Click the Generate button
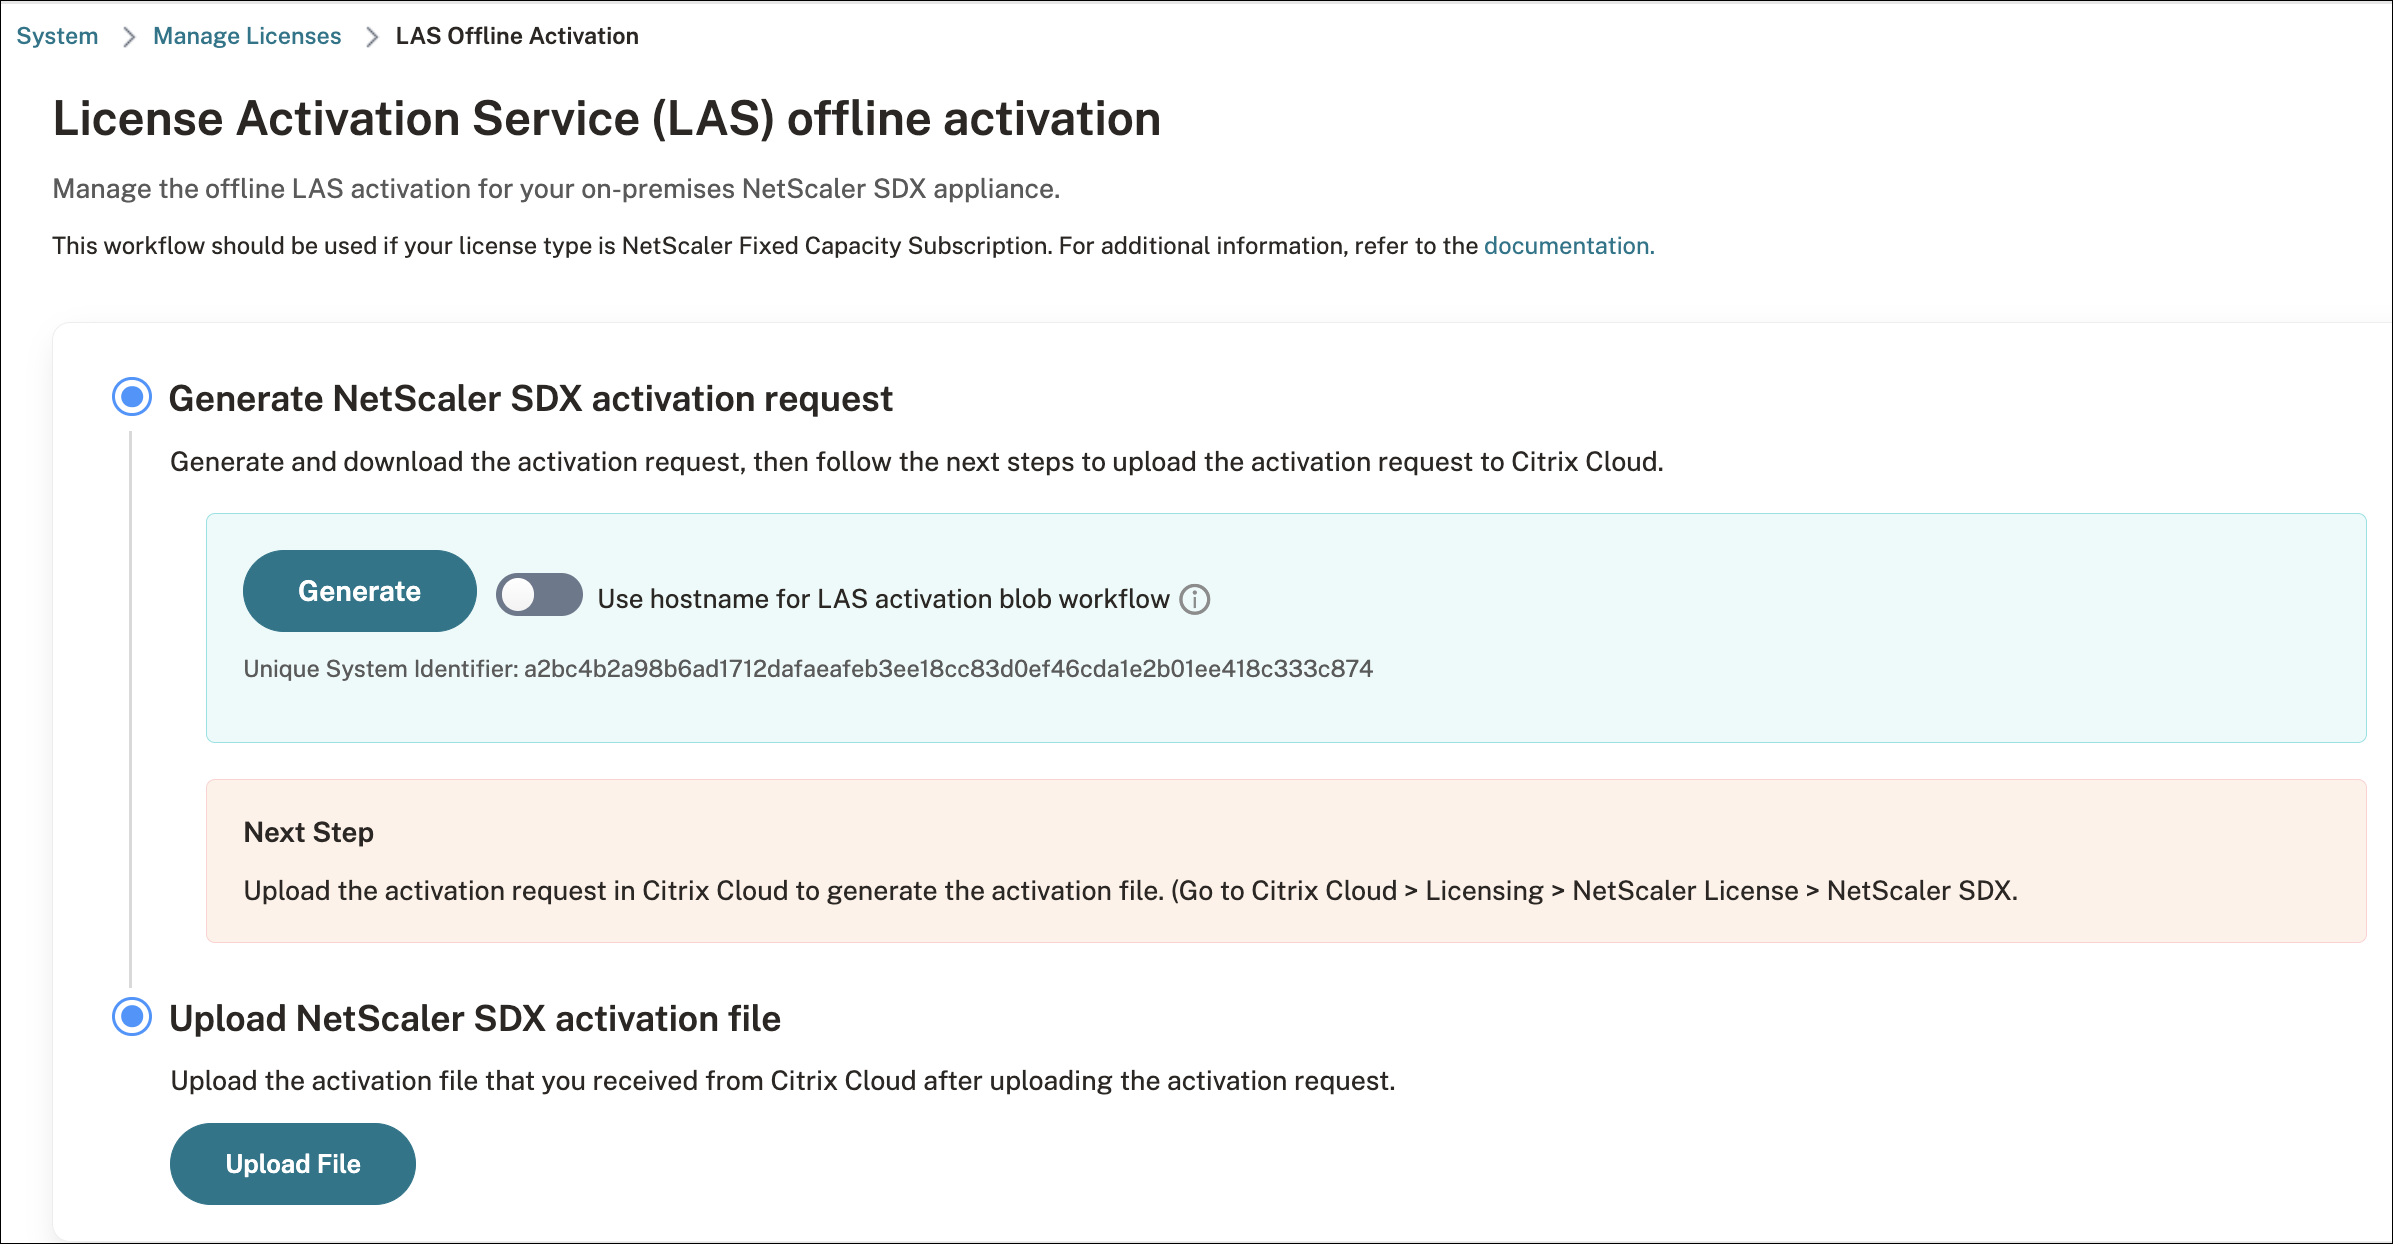This screenshot has width=2393, height=1244. tap(359, 590)
